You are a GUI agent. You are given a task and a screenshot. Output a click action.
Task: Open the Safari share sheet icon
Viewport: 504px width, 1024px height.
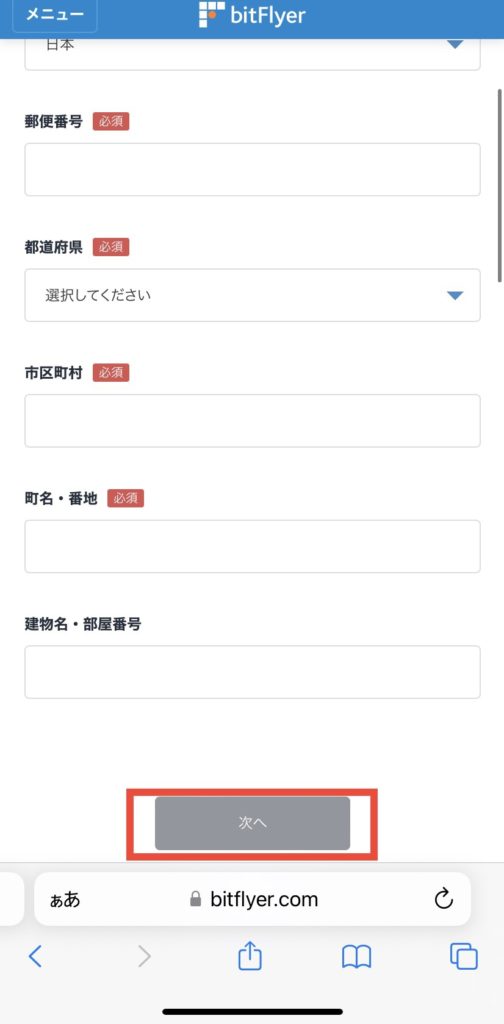click(250, 956)
